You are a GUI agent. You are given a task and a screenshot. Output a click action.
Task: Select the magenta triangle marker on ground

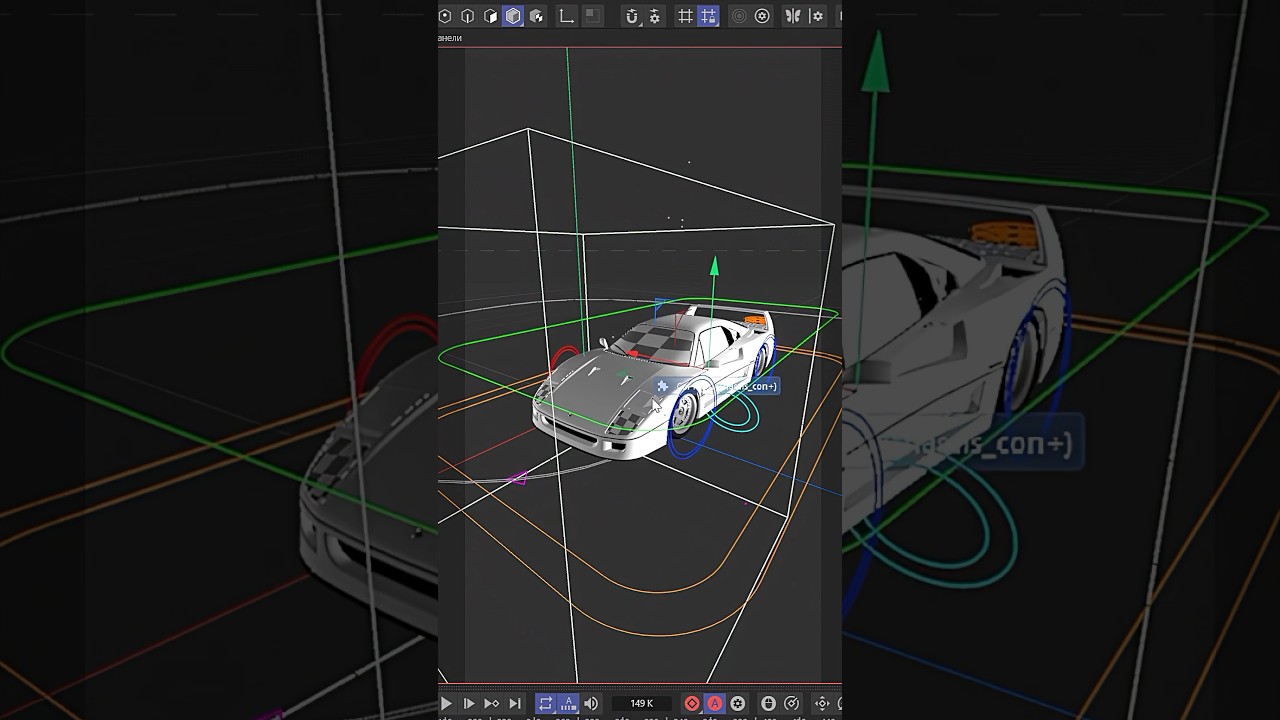pyautogui.click(x=517, y=479)
